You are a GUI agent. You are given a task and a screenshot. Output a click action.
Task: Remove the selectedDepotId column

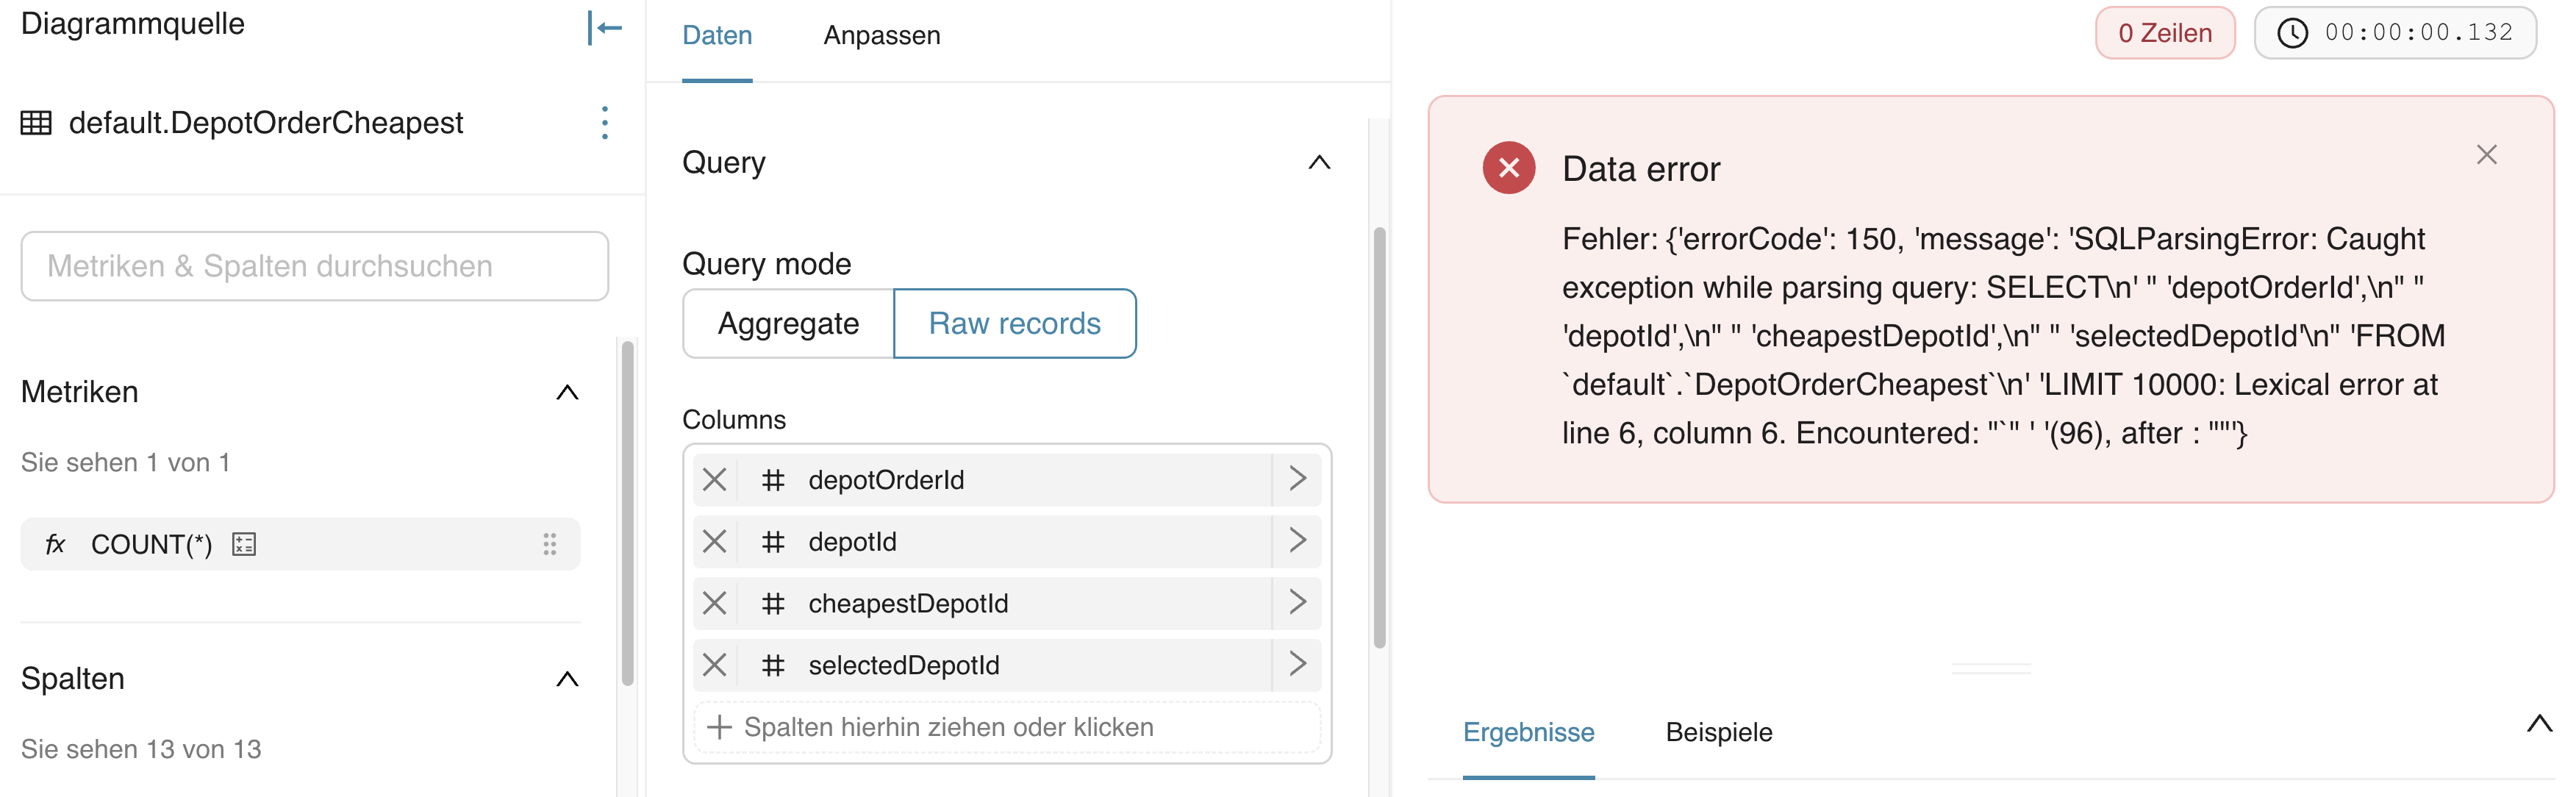(x=714, y=665)
